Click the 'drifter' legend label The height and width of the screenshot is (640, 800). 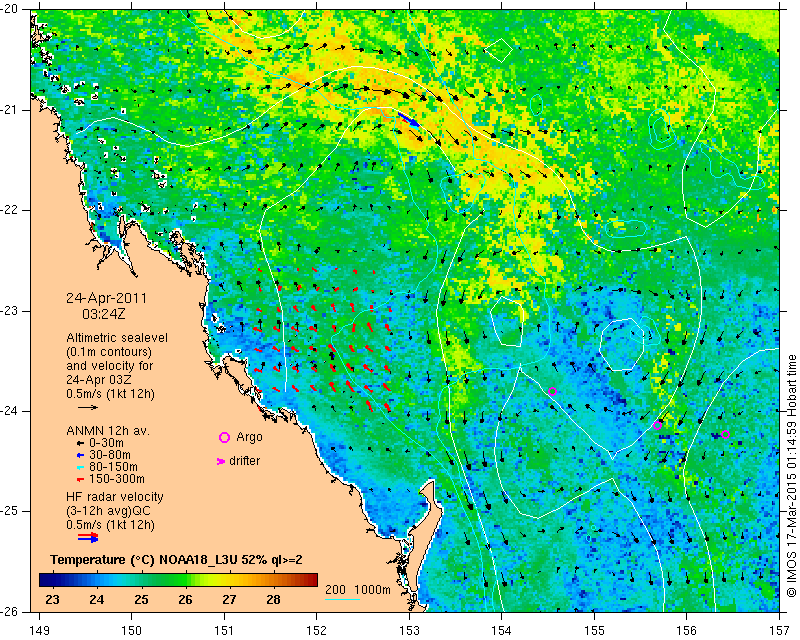pyautogui.click(x=244, y=461)
